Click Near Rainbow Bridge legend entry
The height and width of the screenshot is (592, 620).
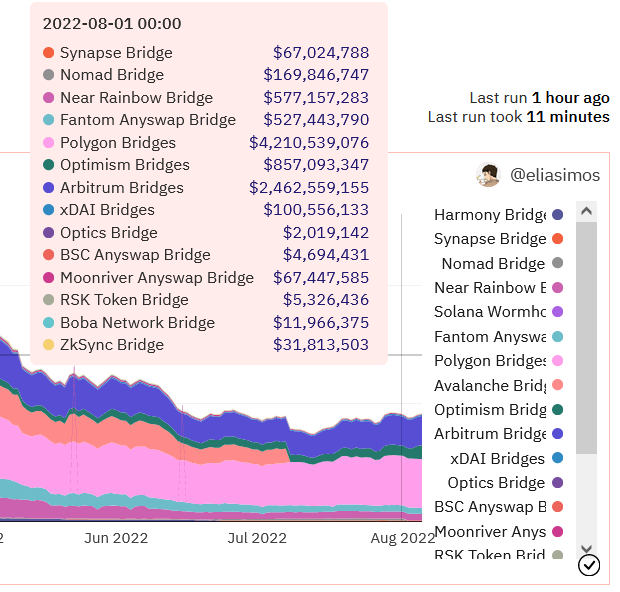[490, 288]
